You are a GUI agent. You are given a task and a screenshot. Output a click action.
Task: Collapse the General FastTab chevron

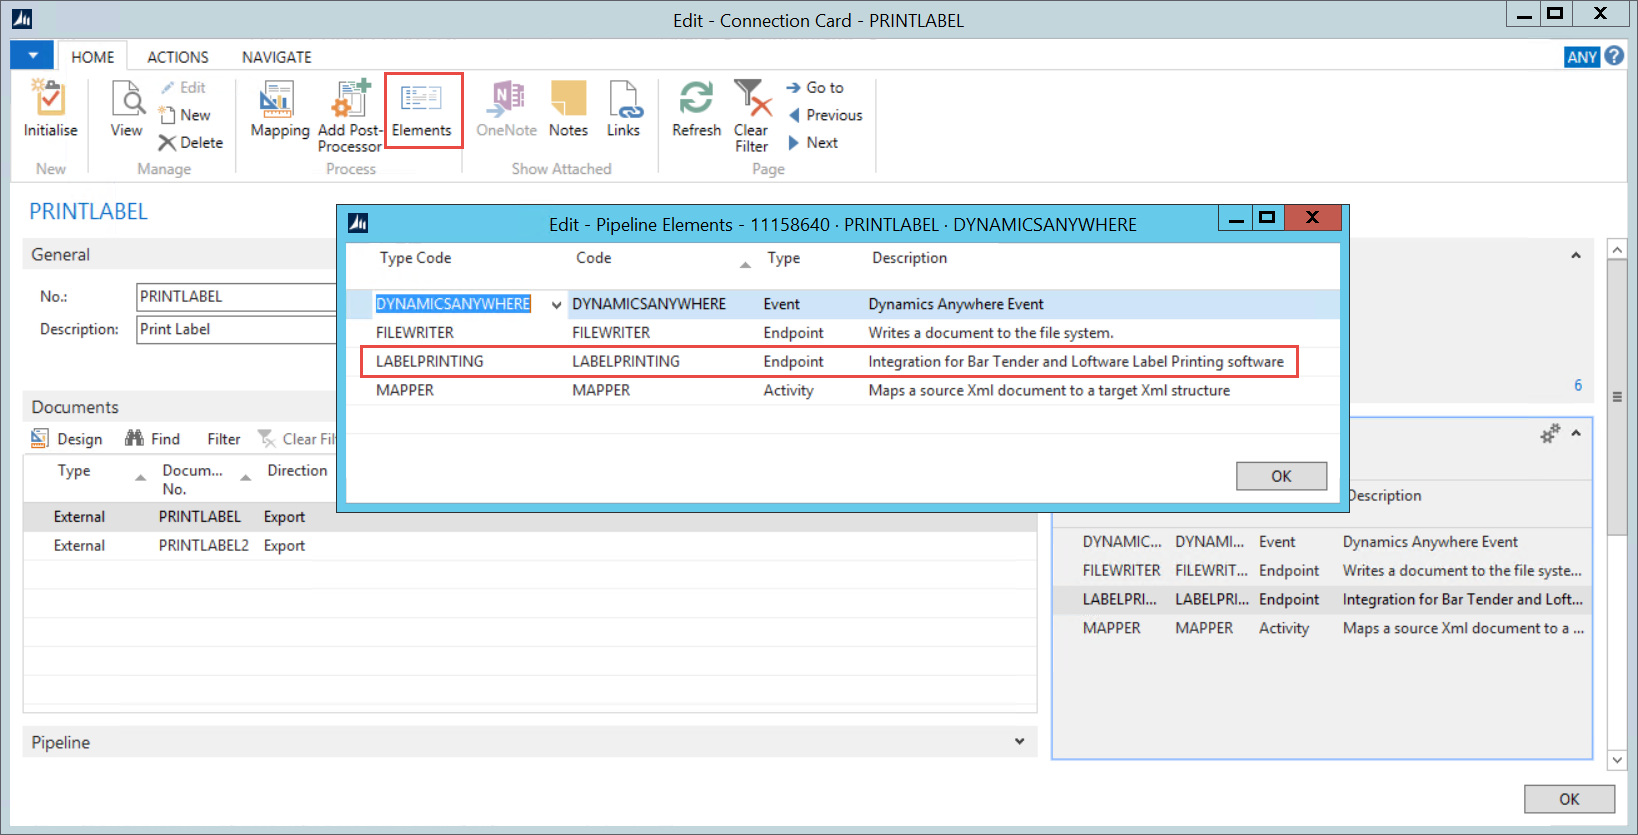coord(1576,255)
